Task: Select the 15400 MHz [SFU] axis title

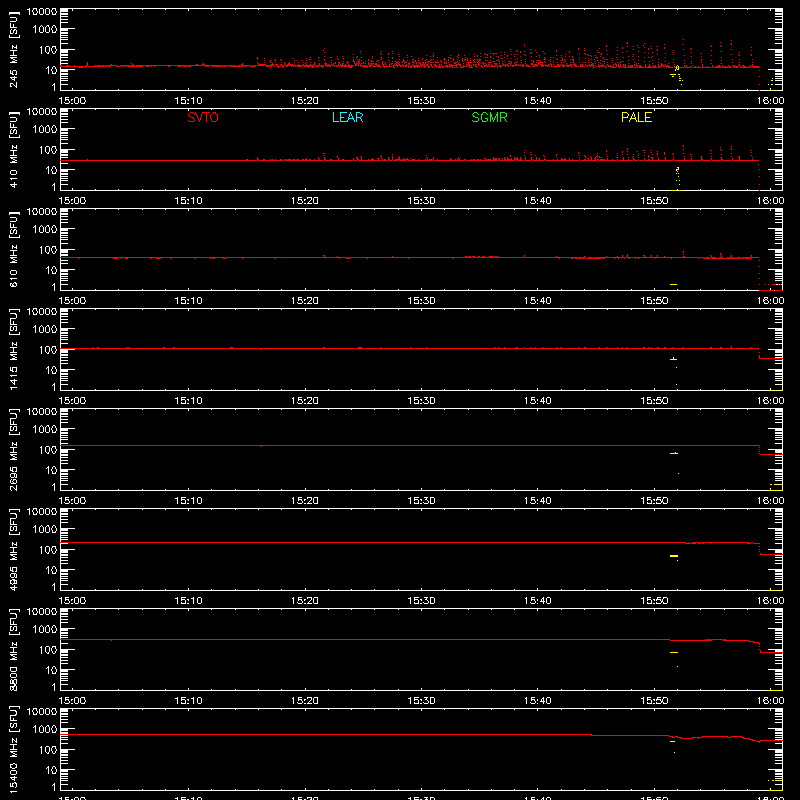Action: 14,749
